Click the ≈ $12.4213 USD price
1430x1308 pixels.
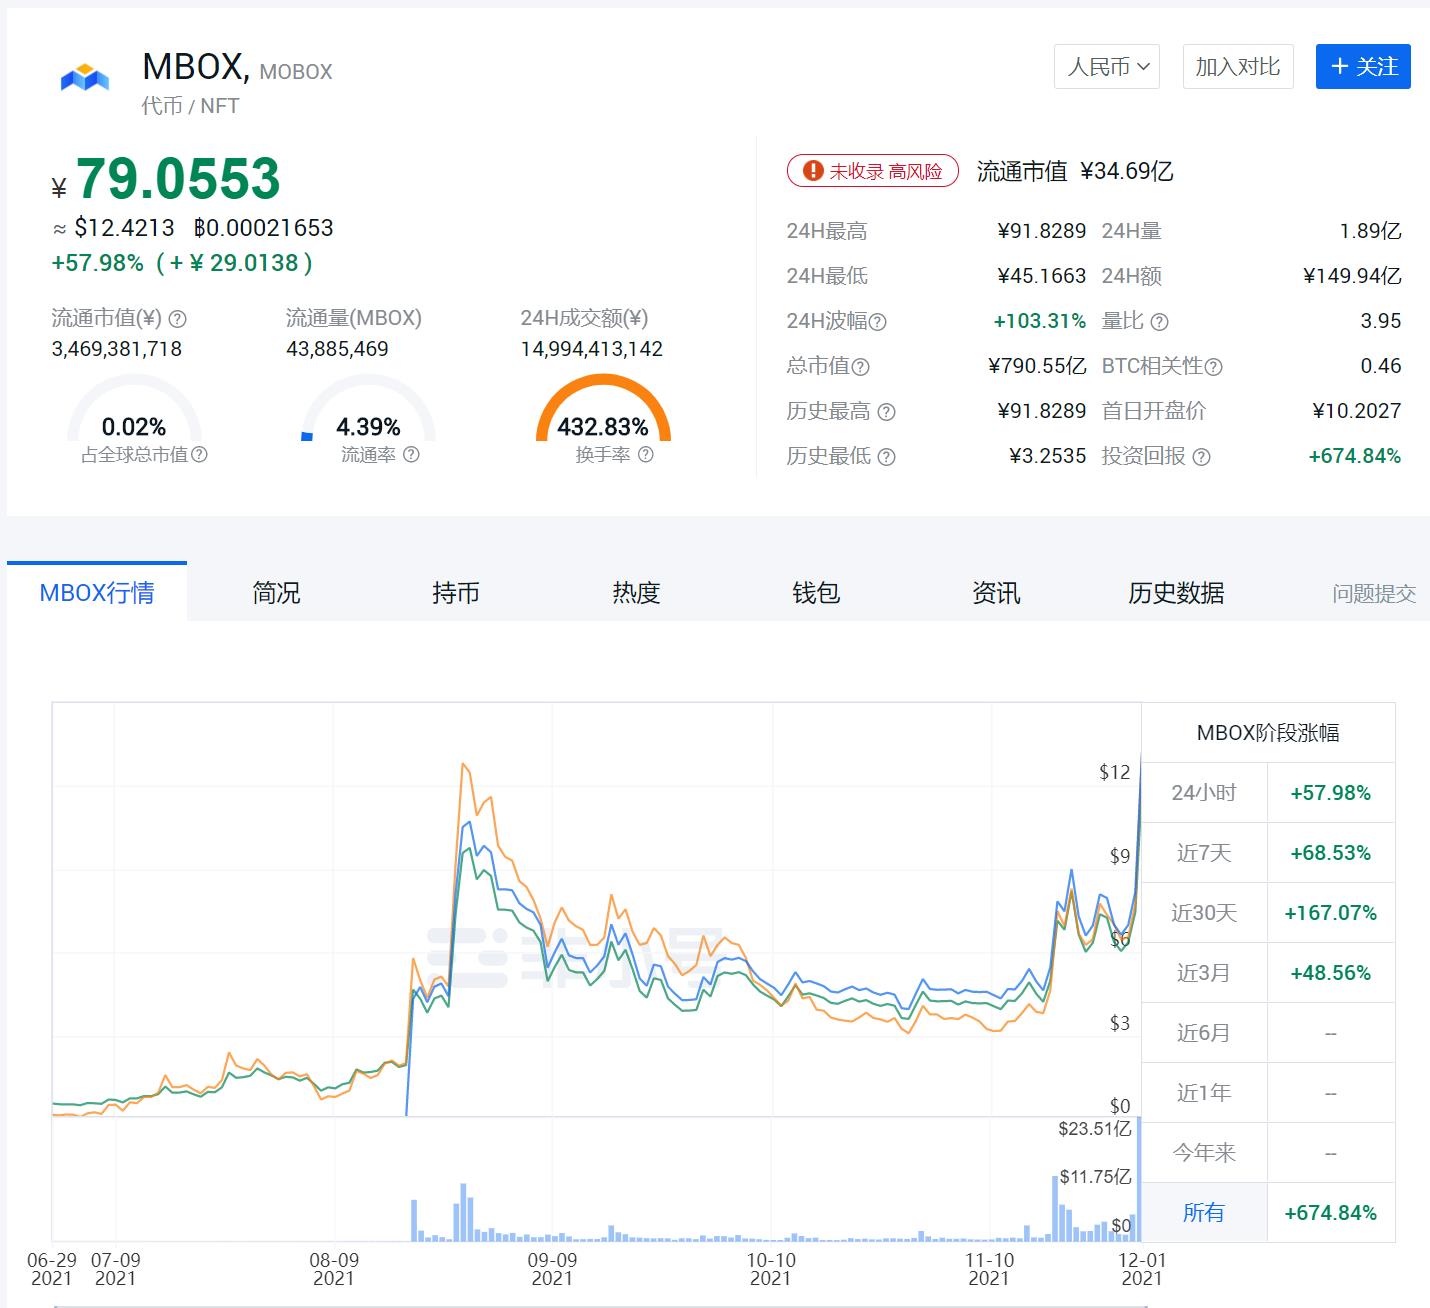tap(113, 228)
